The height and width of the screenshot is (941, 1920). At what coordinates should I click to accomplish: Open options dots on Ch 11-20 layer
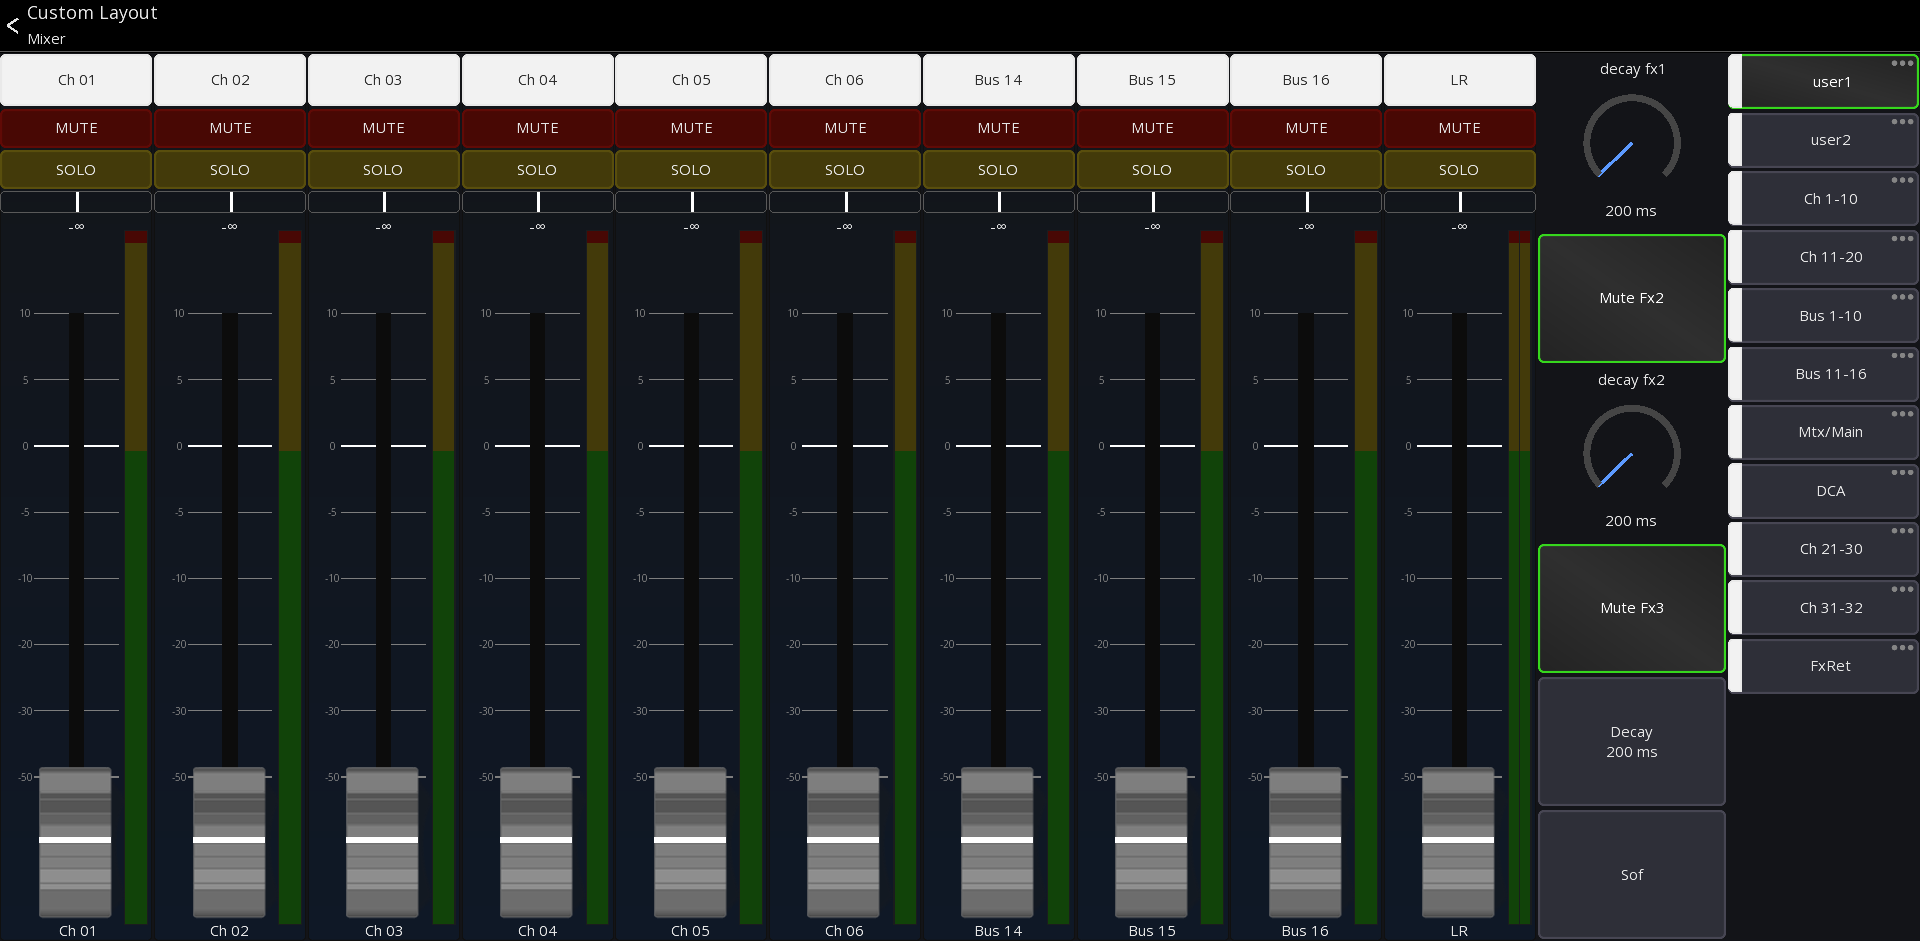(x=1901, y=239)
